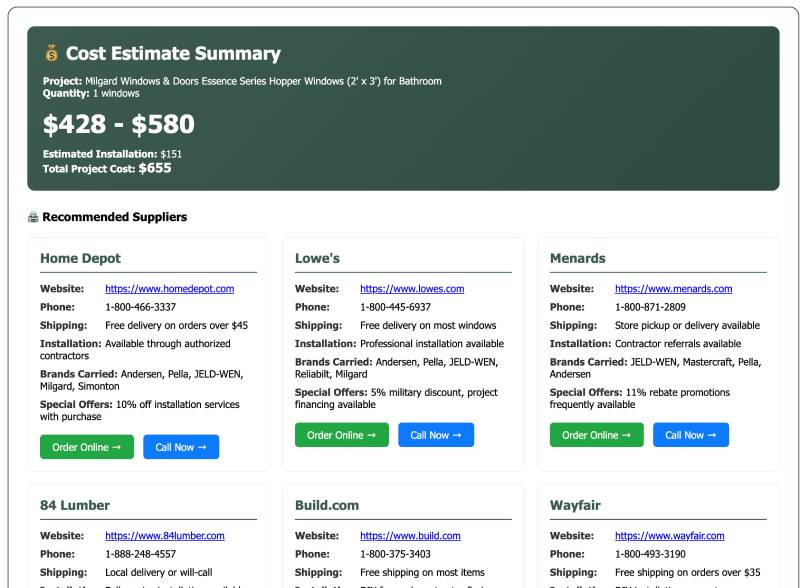Click Lowe's phone number 1-800-445-6937
800x588 pixels.
[395, 307]
